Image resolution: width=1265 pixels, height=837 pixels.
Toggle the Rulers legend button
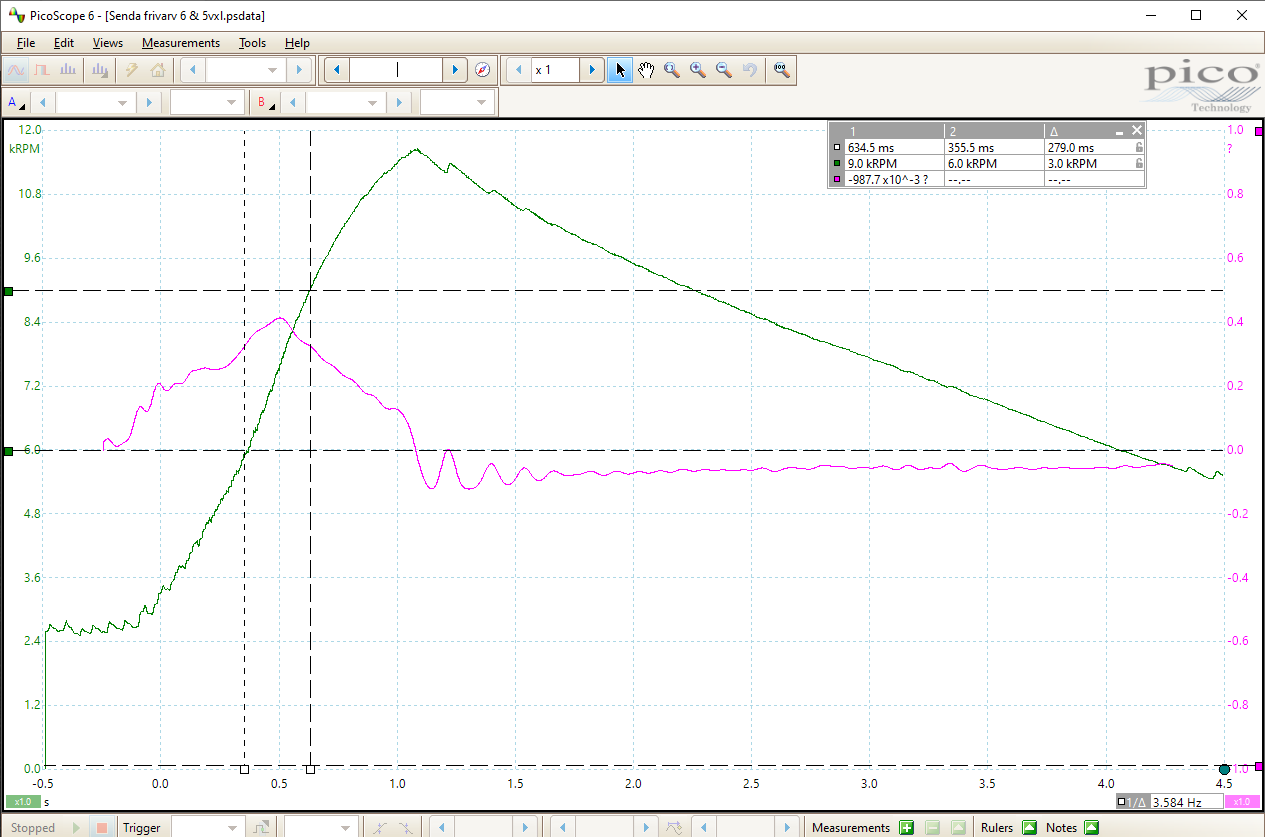pyautogui.click(x=1029, y=827)
